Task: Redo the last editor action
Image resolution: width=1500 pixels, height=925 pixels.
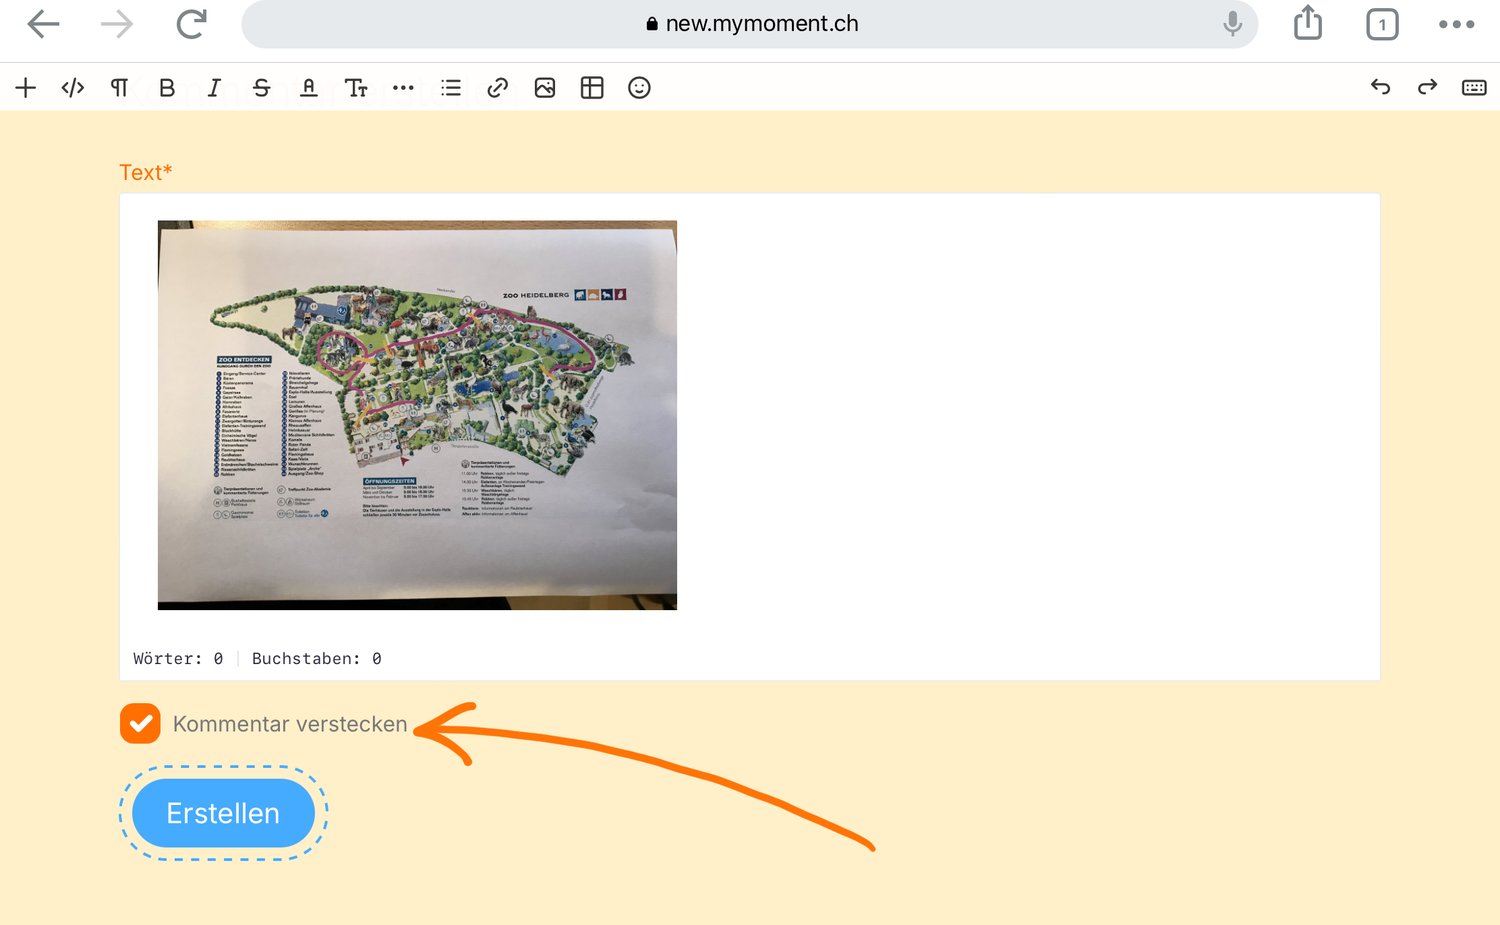Action: [x=1427, y=88]
